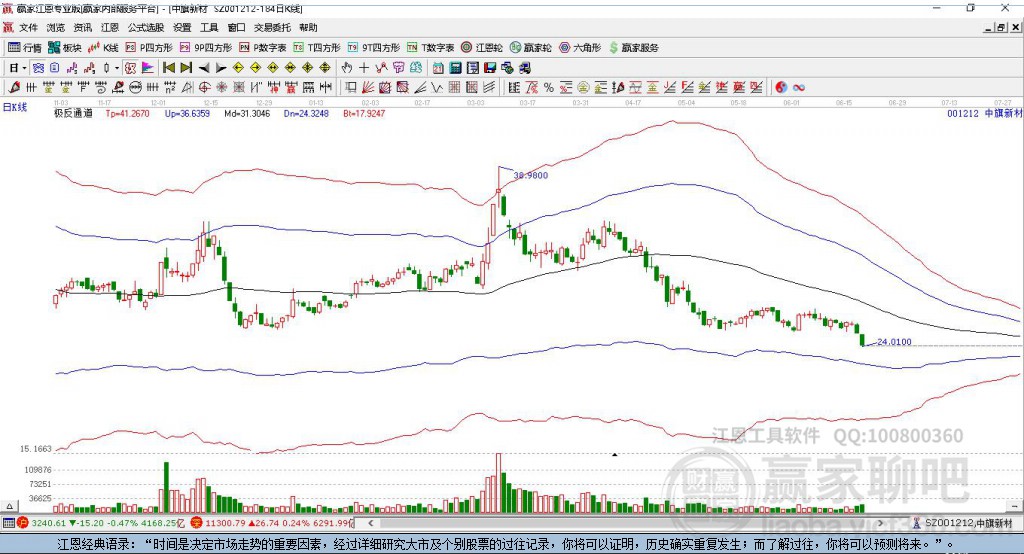Open the 江恩轮 Gann wheel
Image resolution: width=1024 pixels, height=554 pixels.
pos(482,48)
